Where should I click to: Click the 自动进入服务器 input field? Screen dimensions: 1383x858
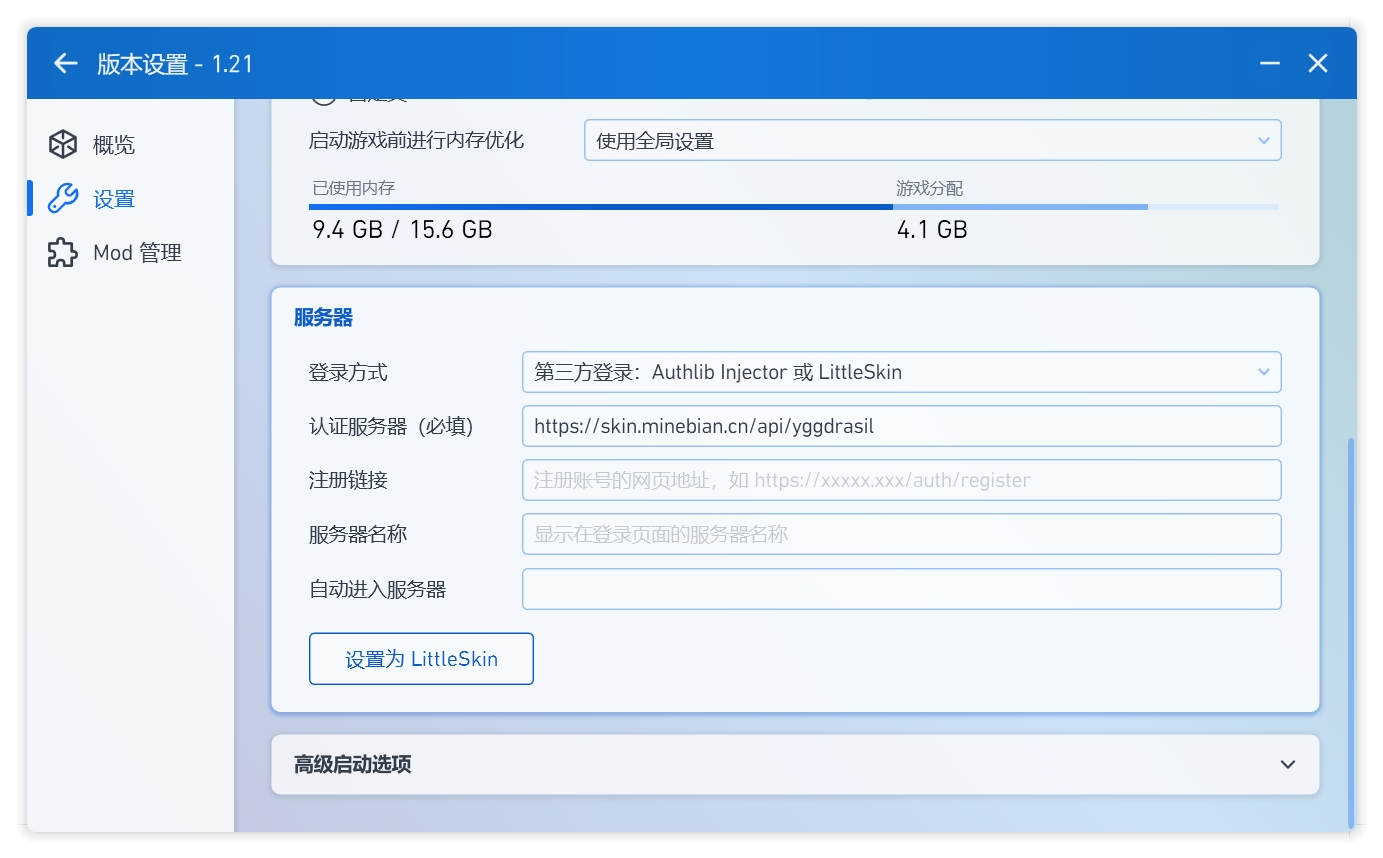pos(900,588)
